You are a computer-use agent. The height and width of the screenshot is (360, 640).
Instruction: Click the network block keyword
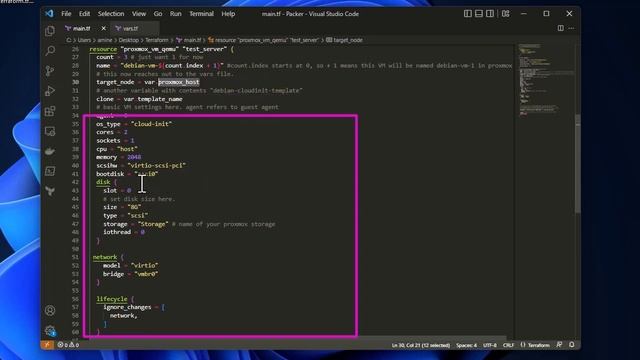click(105, 257)
